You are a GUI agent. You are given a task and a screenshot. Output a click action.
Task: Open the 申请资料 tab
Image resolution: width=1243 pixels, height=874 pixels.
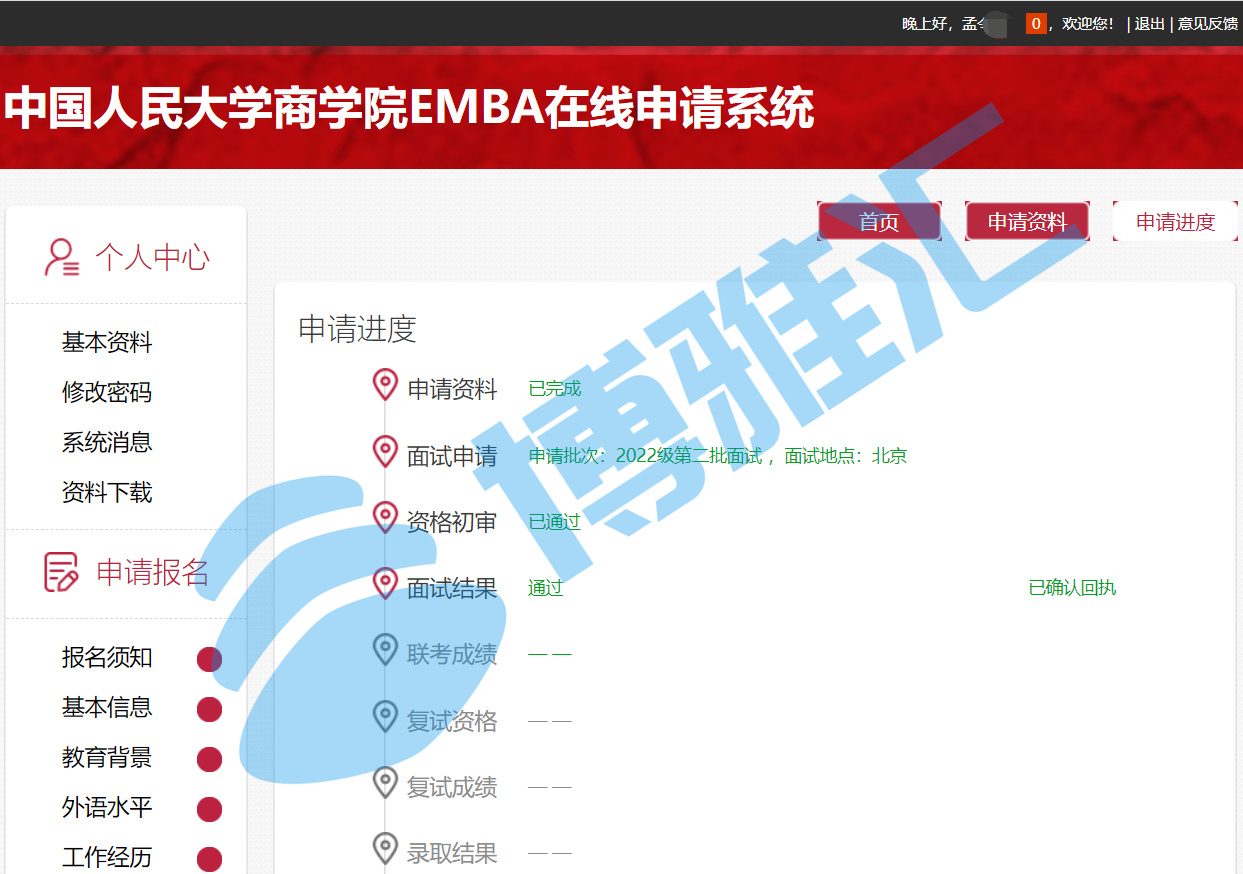click(1027, 221)
